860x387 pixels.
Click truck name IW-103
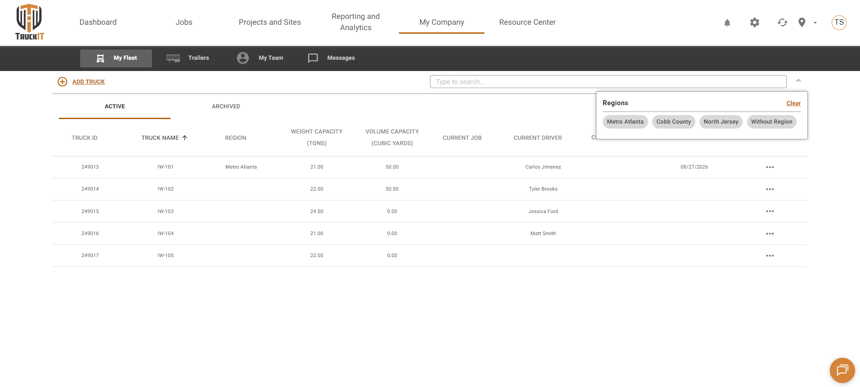click(x=166, y=211)
